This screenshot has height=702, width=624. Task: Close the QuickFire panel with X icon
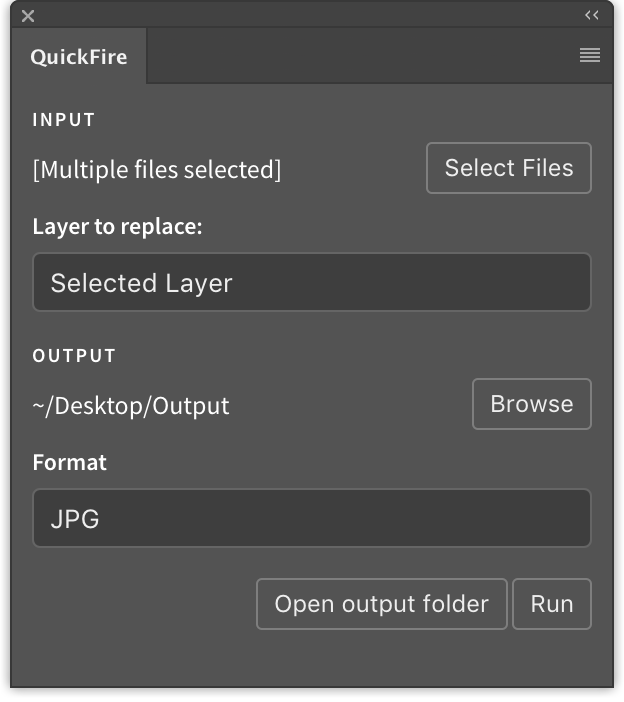point(28,16)
